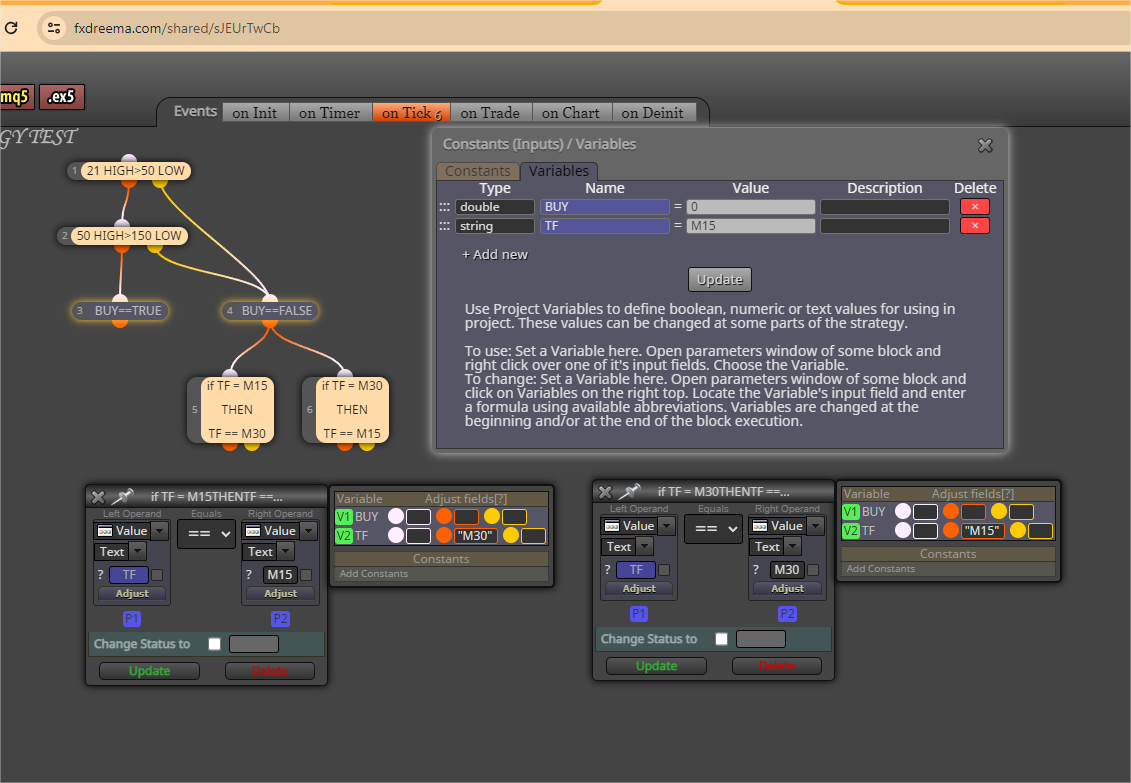Open the == operator dropdown in M30THENTF panel
The width and height of the screenshot is (1131, 783).
tap(713, 528)
